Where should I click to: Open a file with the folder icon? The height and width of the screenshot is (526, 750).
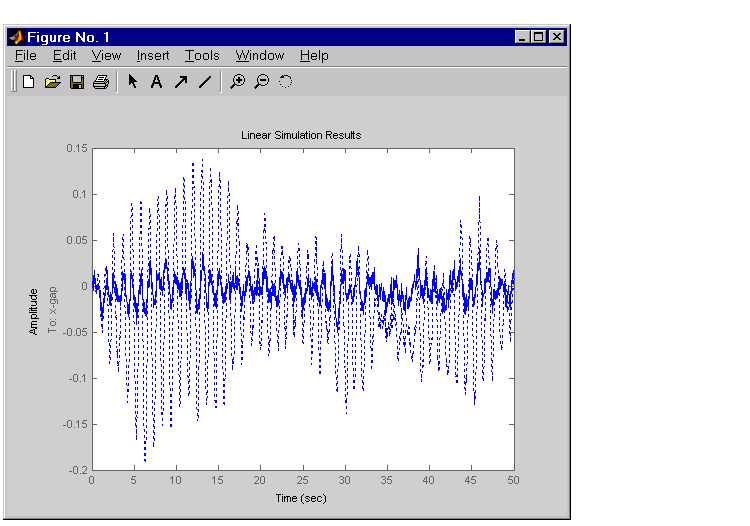coord(53,82)
